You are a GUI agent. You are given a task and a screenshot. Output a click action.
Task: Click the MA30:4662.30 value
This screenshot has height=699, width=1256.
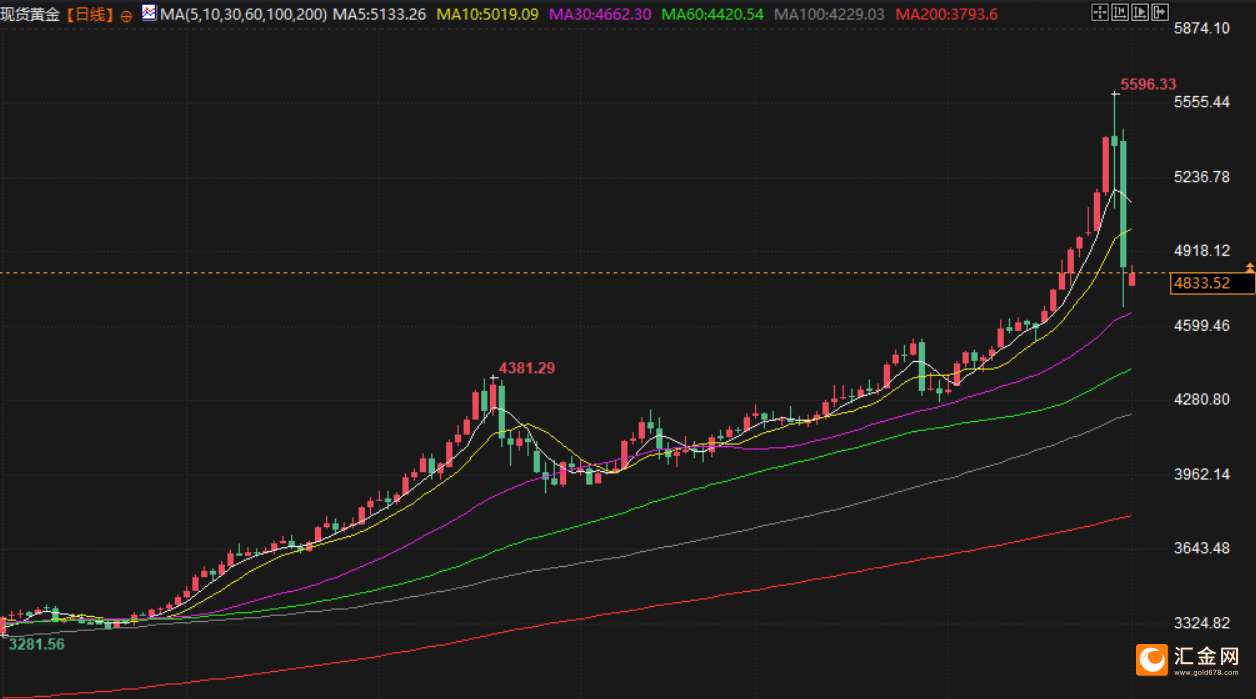coord(601,15)
